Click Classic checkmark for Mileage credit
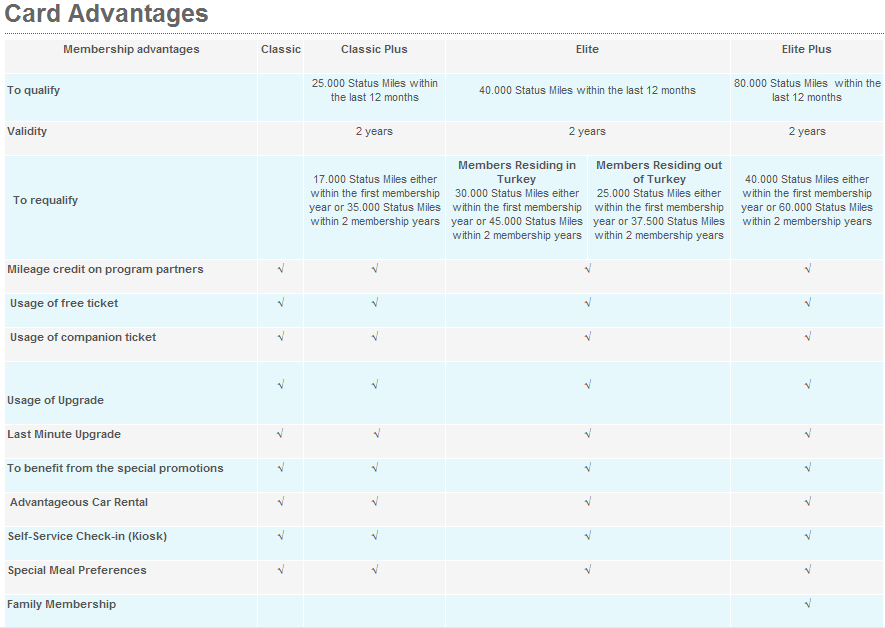The image size is (885, 628). click(x=281, y=269)
